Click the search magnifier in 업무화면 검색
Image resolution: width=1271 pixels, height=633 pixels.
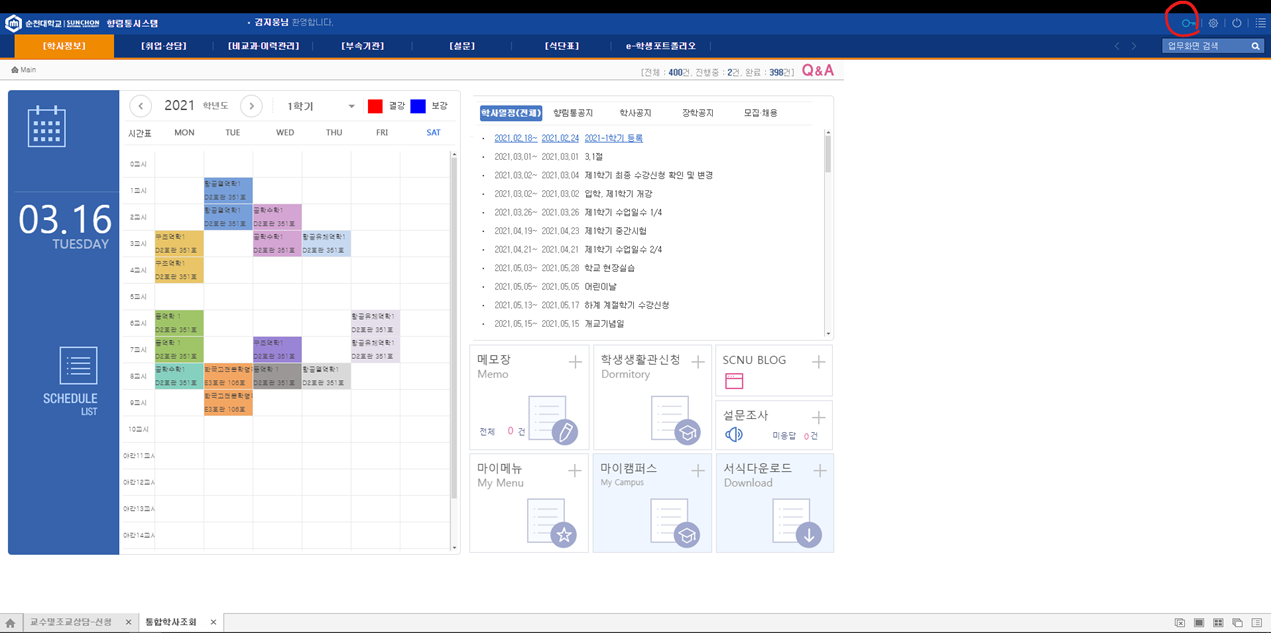coord(1256,46)
